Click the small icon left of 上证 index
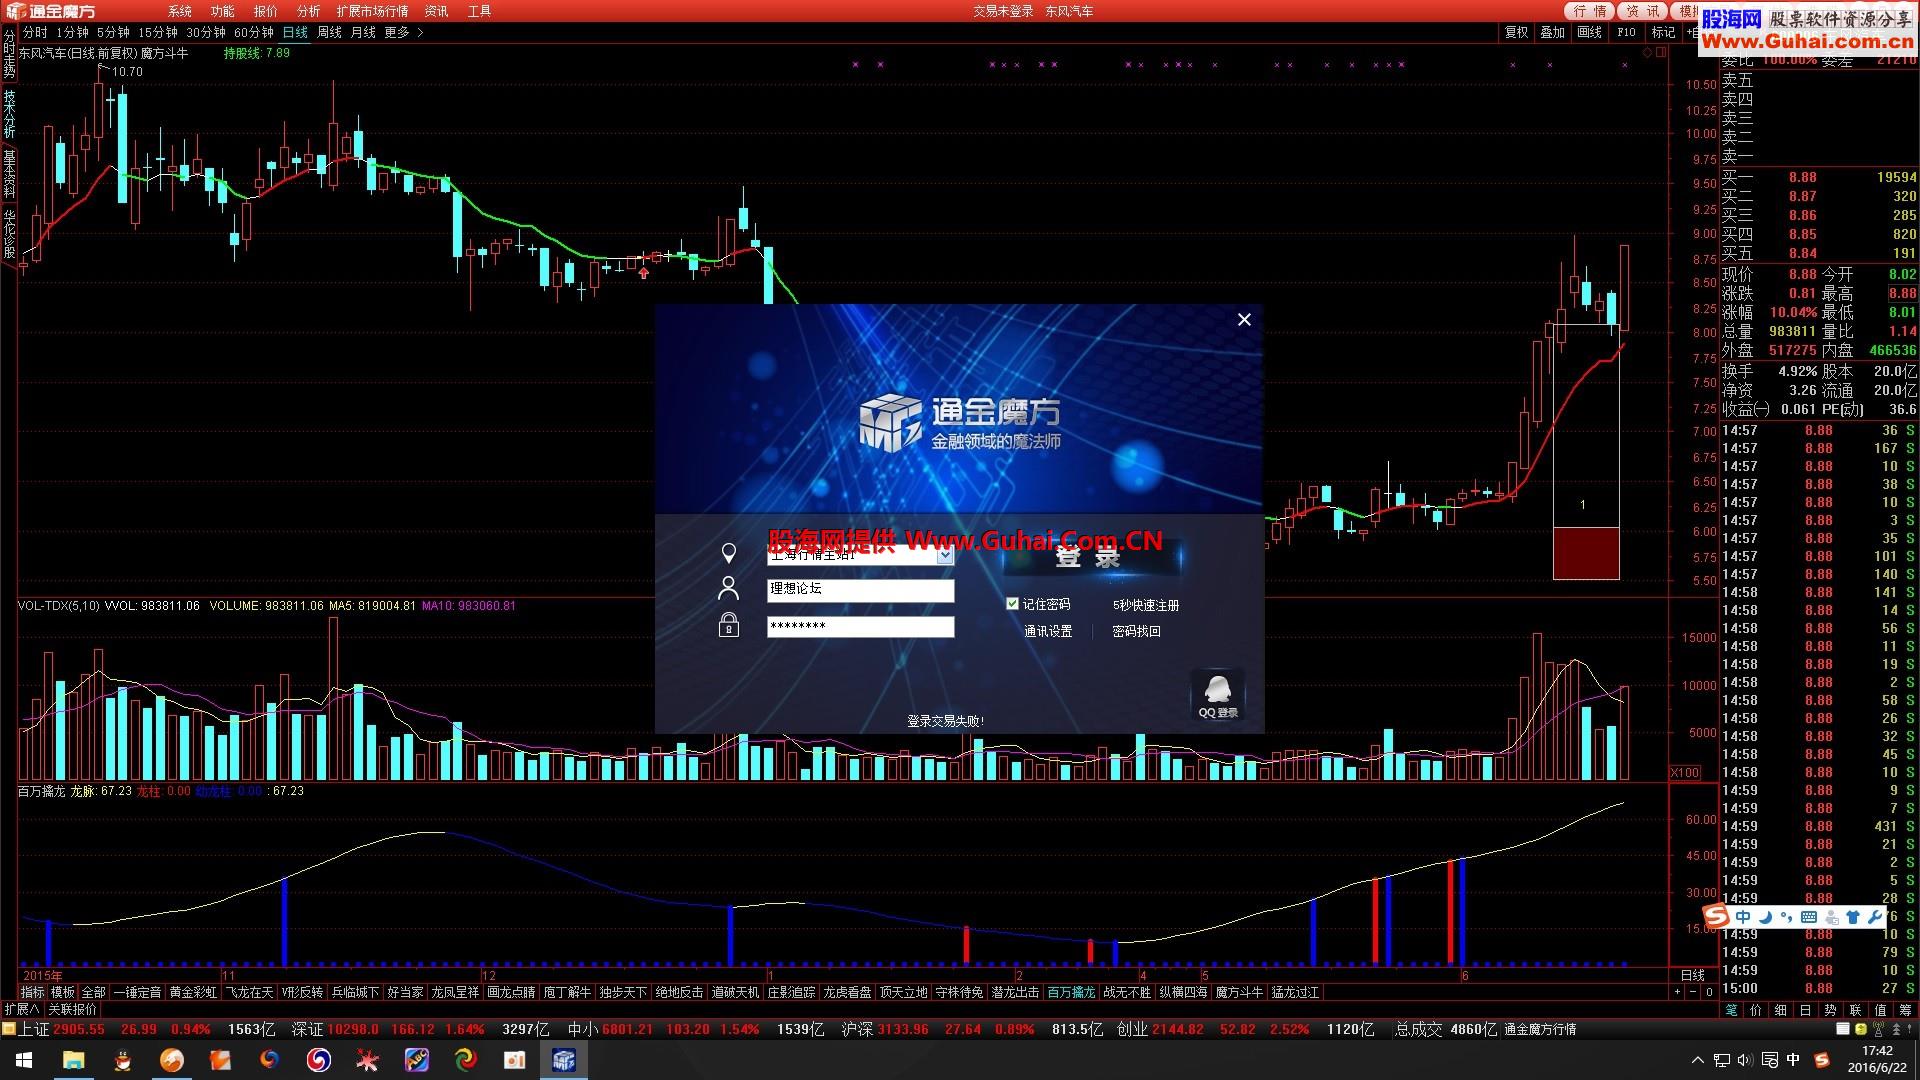1920x1080 pixels. (9, 1029)
